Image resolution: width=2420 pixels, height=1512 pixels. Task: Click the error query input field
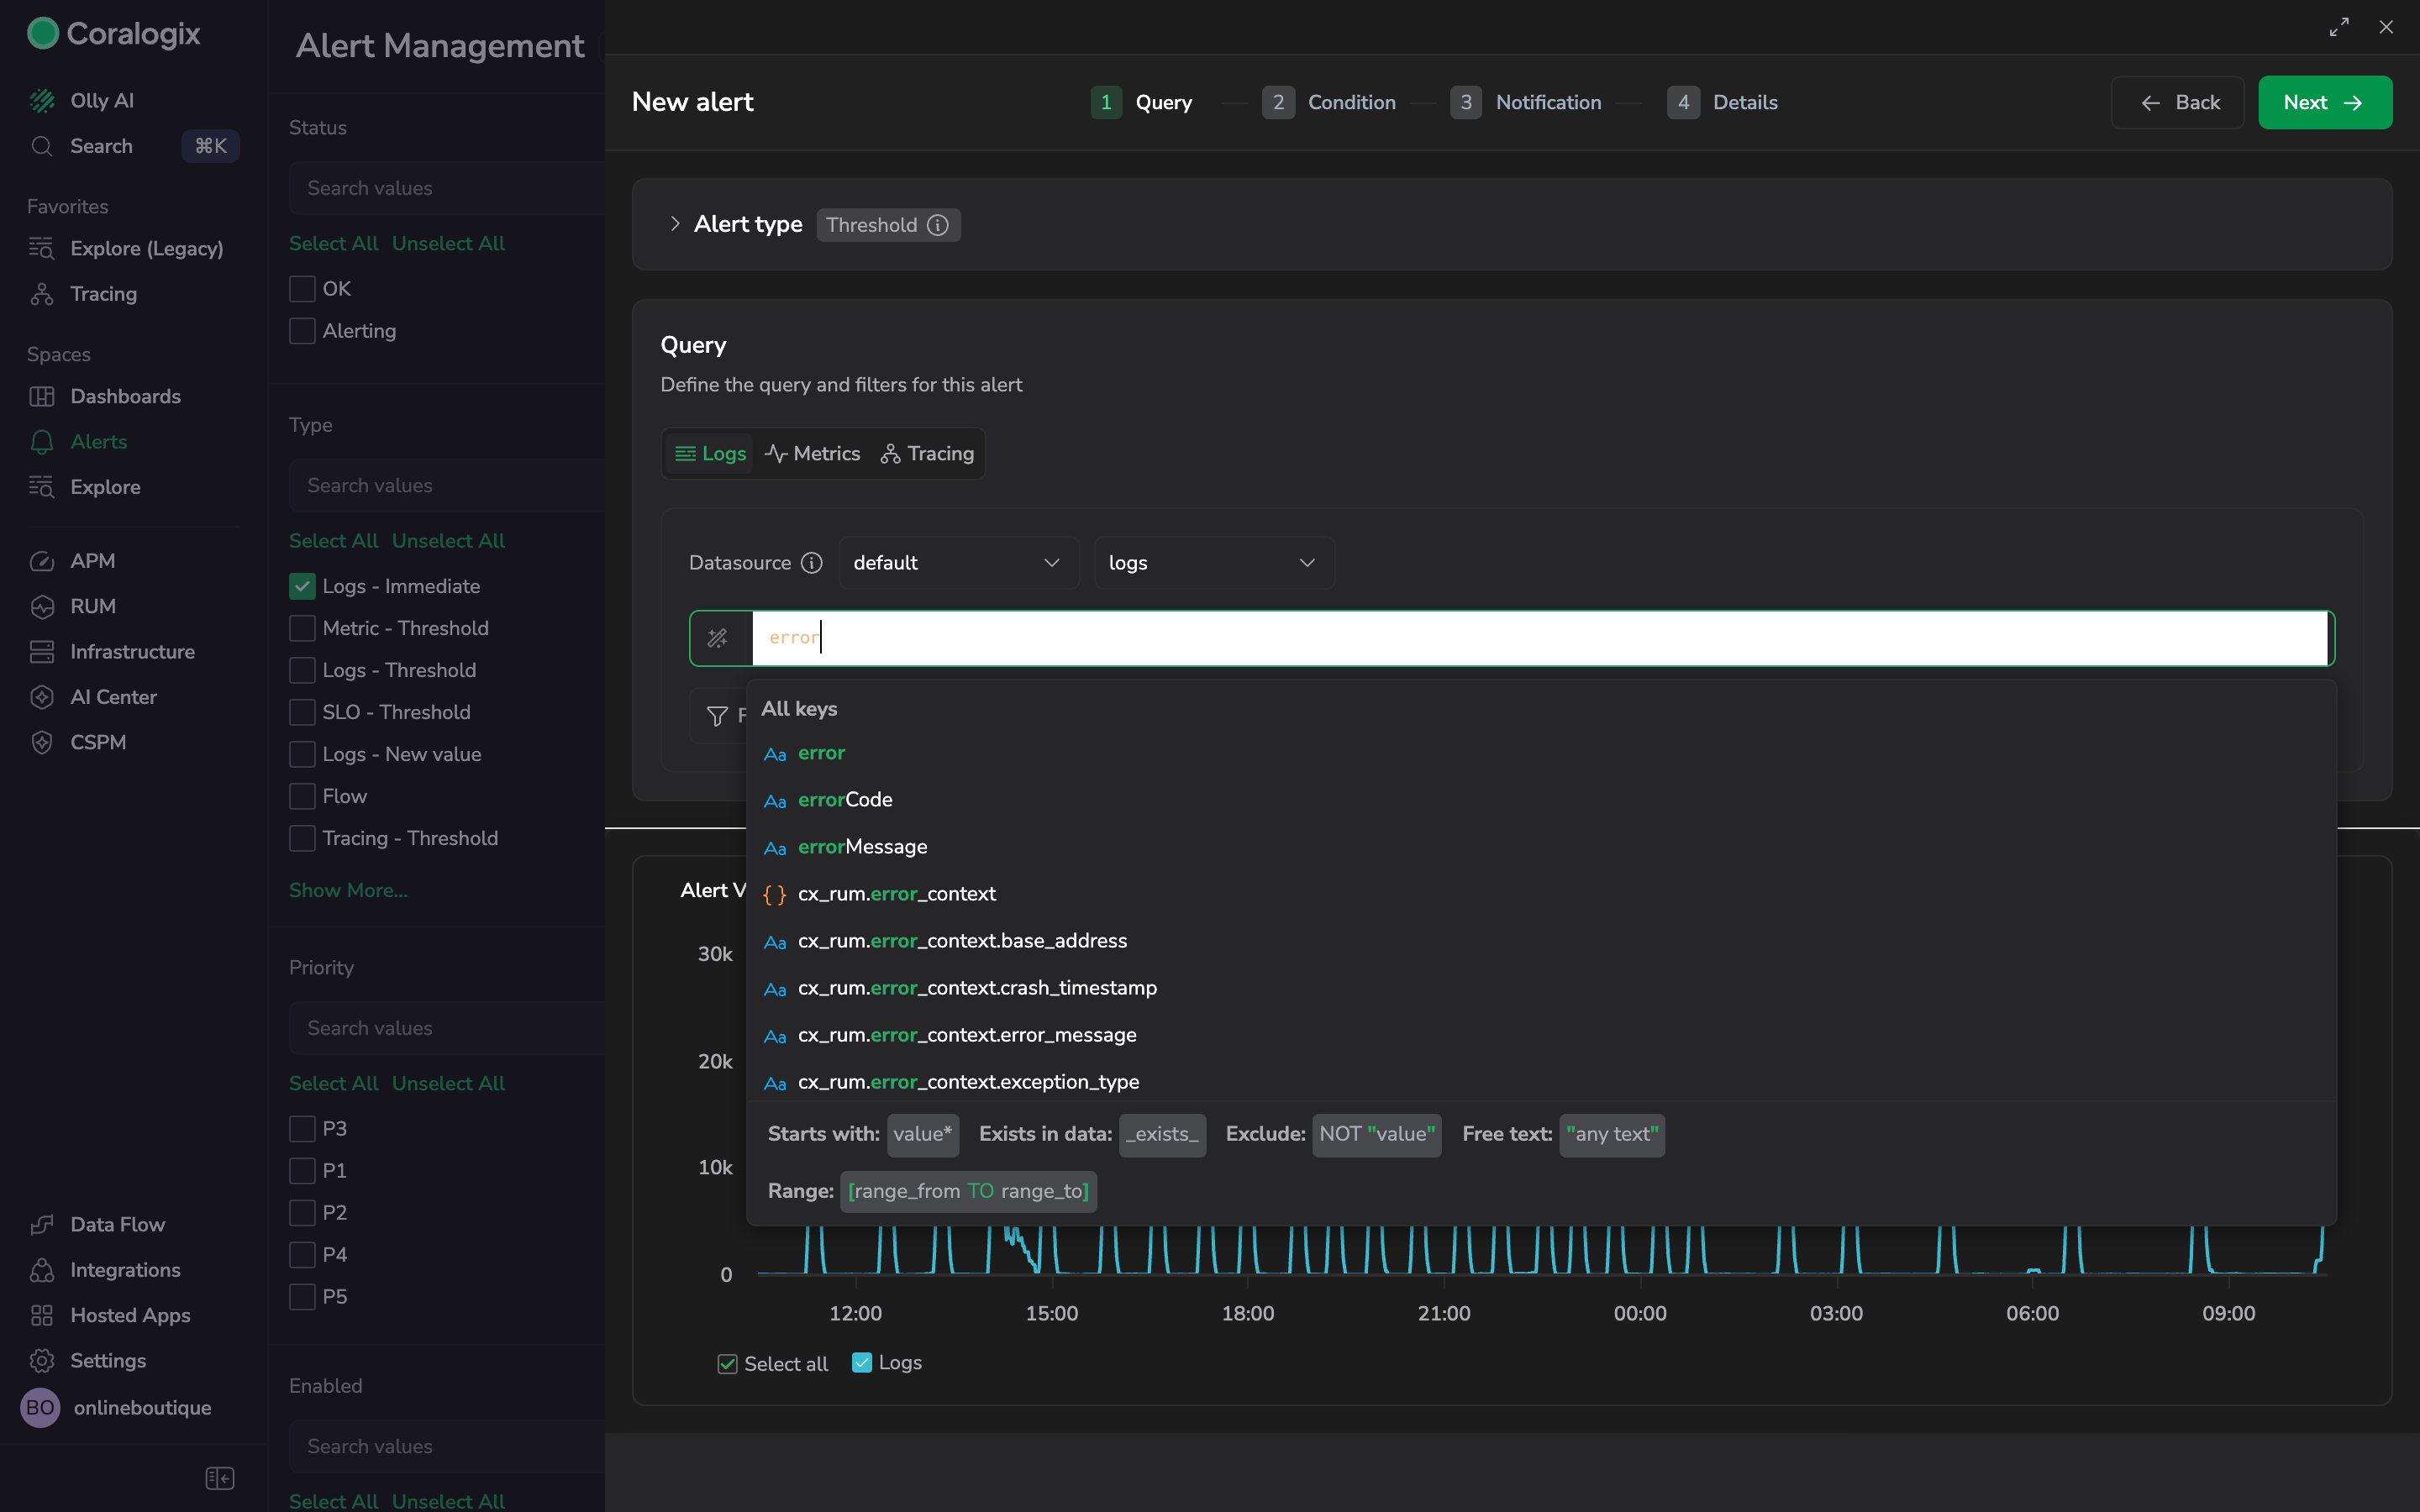coord(1540,638)
